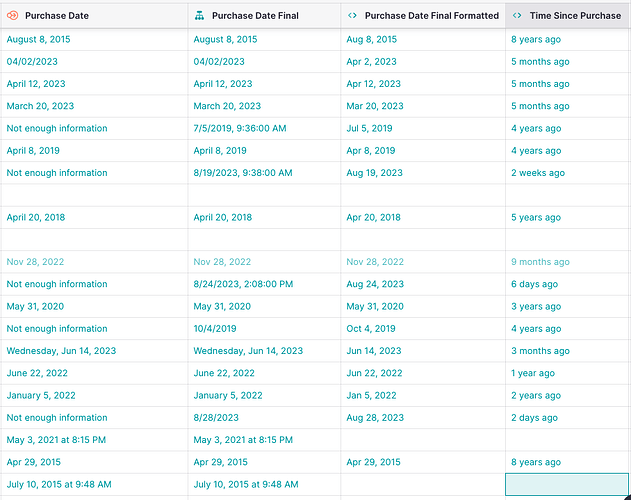Click the '7/5/2019, 9:36:00 AM' cell

(264, 128)
